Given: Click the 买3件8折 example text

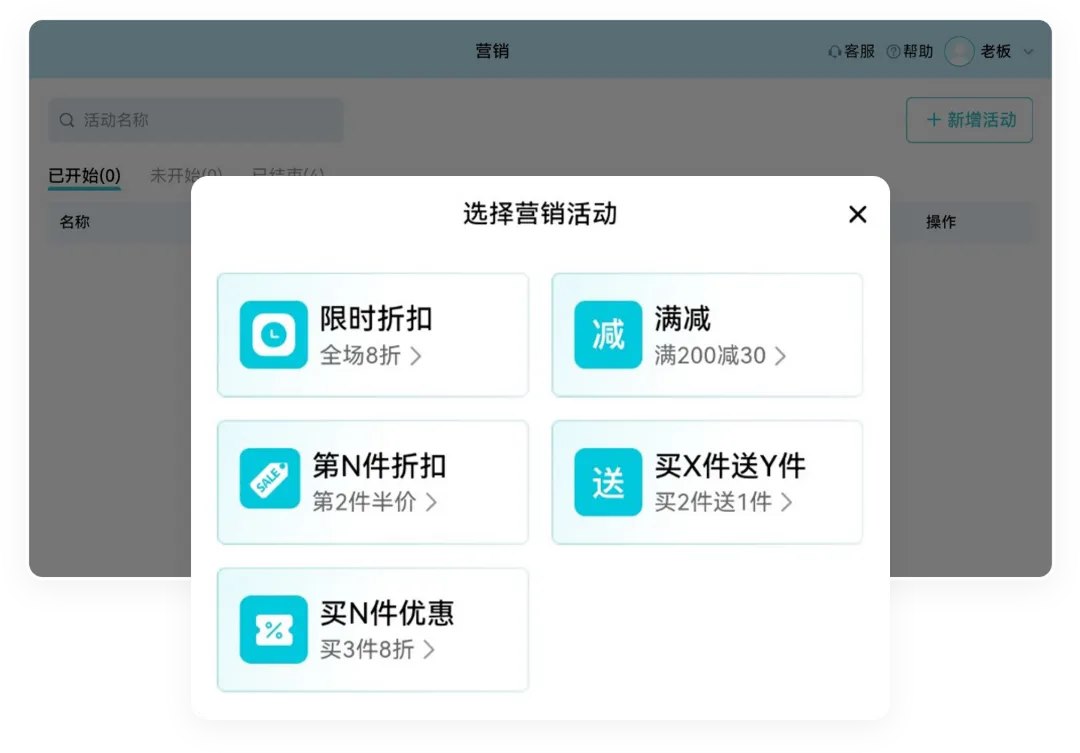Looking at the screenshot, I should point(367,649).
